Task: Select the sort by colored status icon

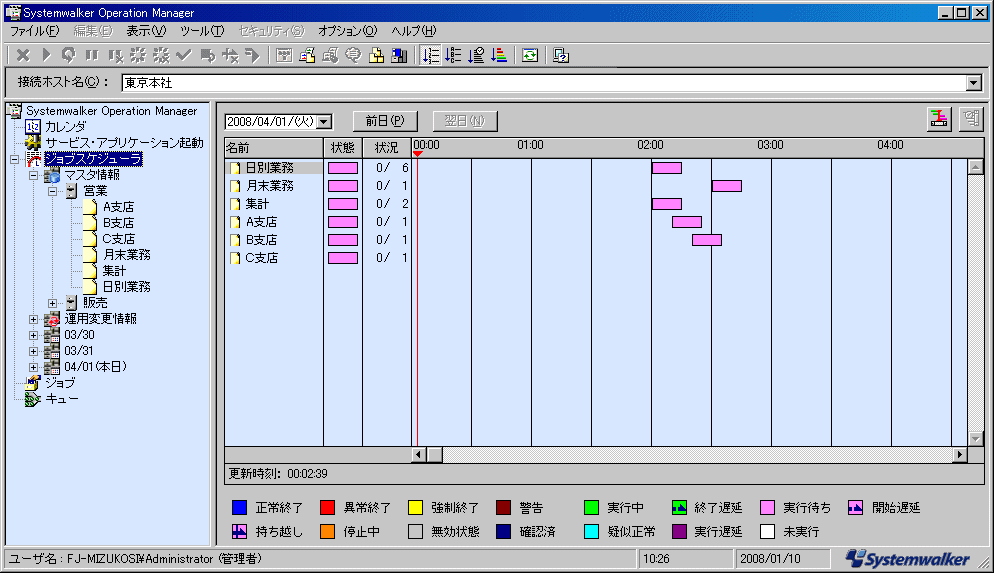Action: click(499, 56)
